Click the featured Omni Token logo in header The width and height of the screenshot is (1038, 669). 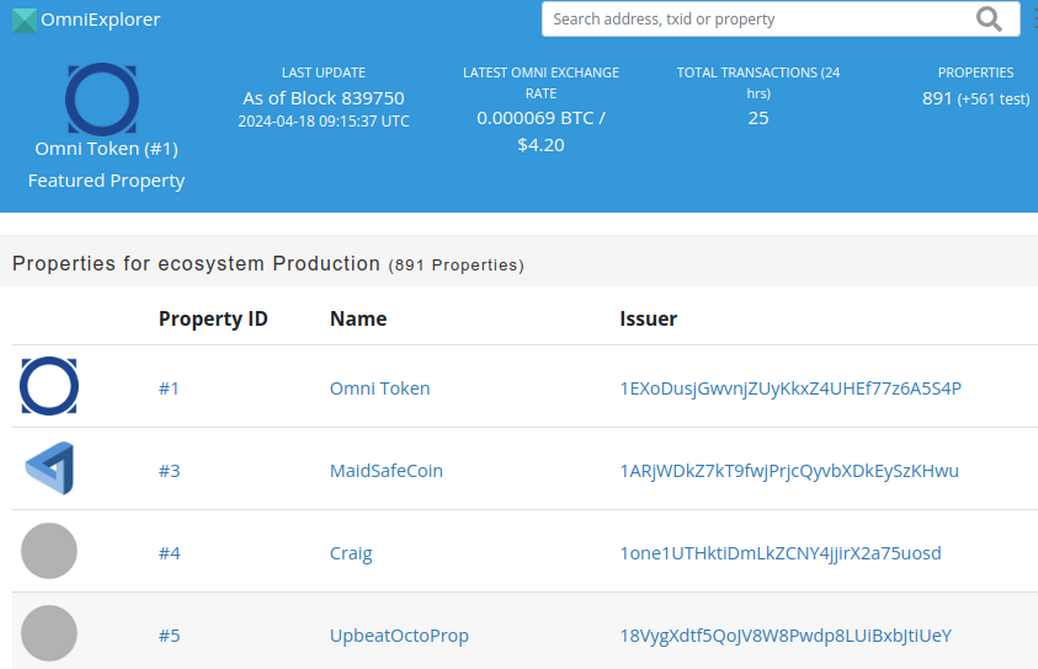coord(102,99)
